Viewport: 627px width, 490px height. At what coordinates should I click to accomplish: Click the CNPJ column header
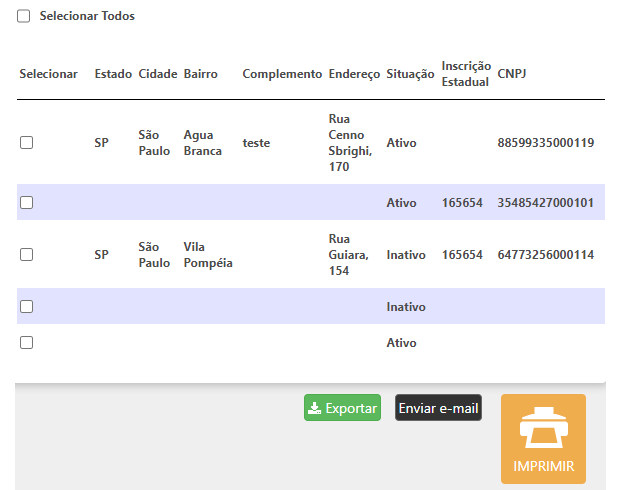[x=511, y=74]
